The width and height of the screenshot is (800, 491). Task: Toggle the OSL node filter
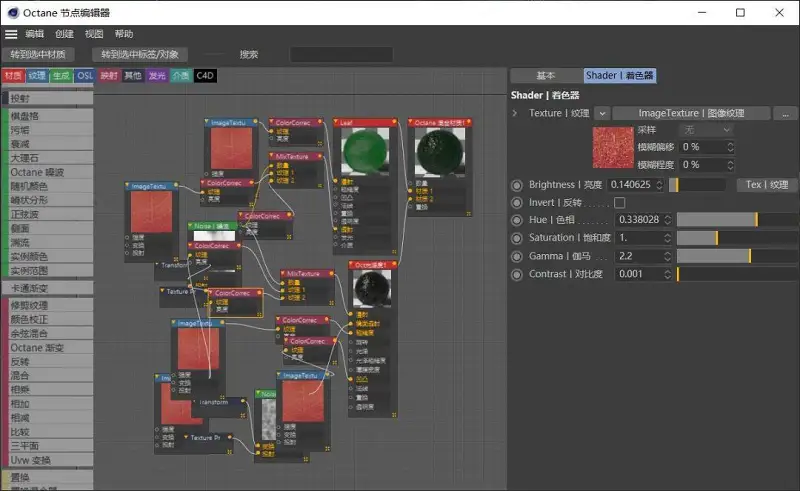coord(85,76)
